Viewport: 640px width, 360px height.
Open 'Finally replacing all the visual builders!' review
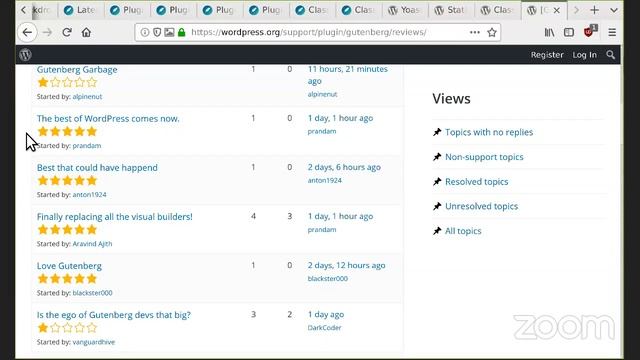click(x=114, y=217)
